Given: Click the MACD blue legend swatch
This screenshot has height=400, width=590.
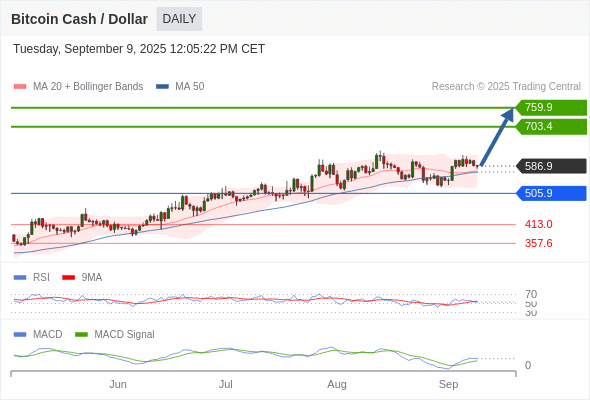Looking at the screenshot, I should (x=20, y=335).
